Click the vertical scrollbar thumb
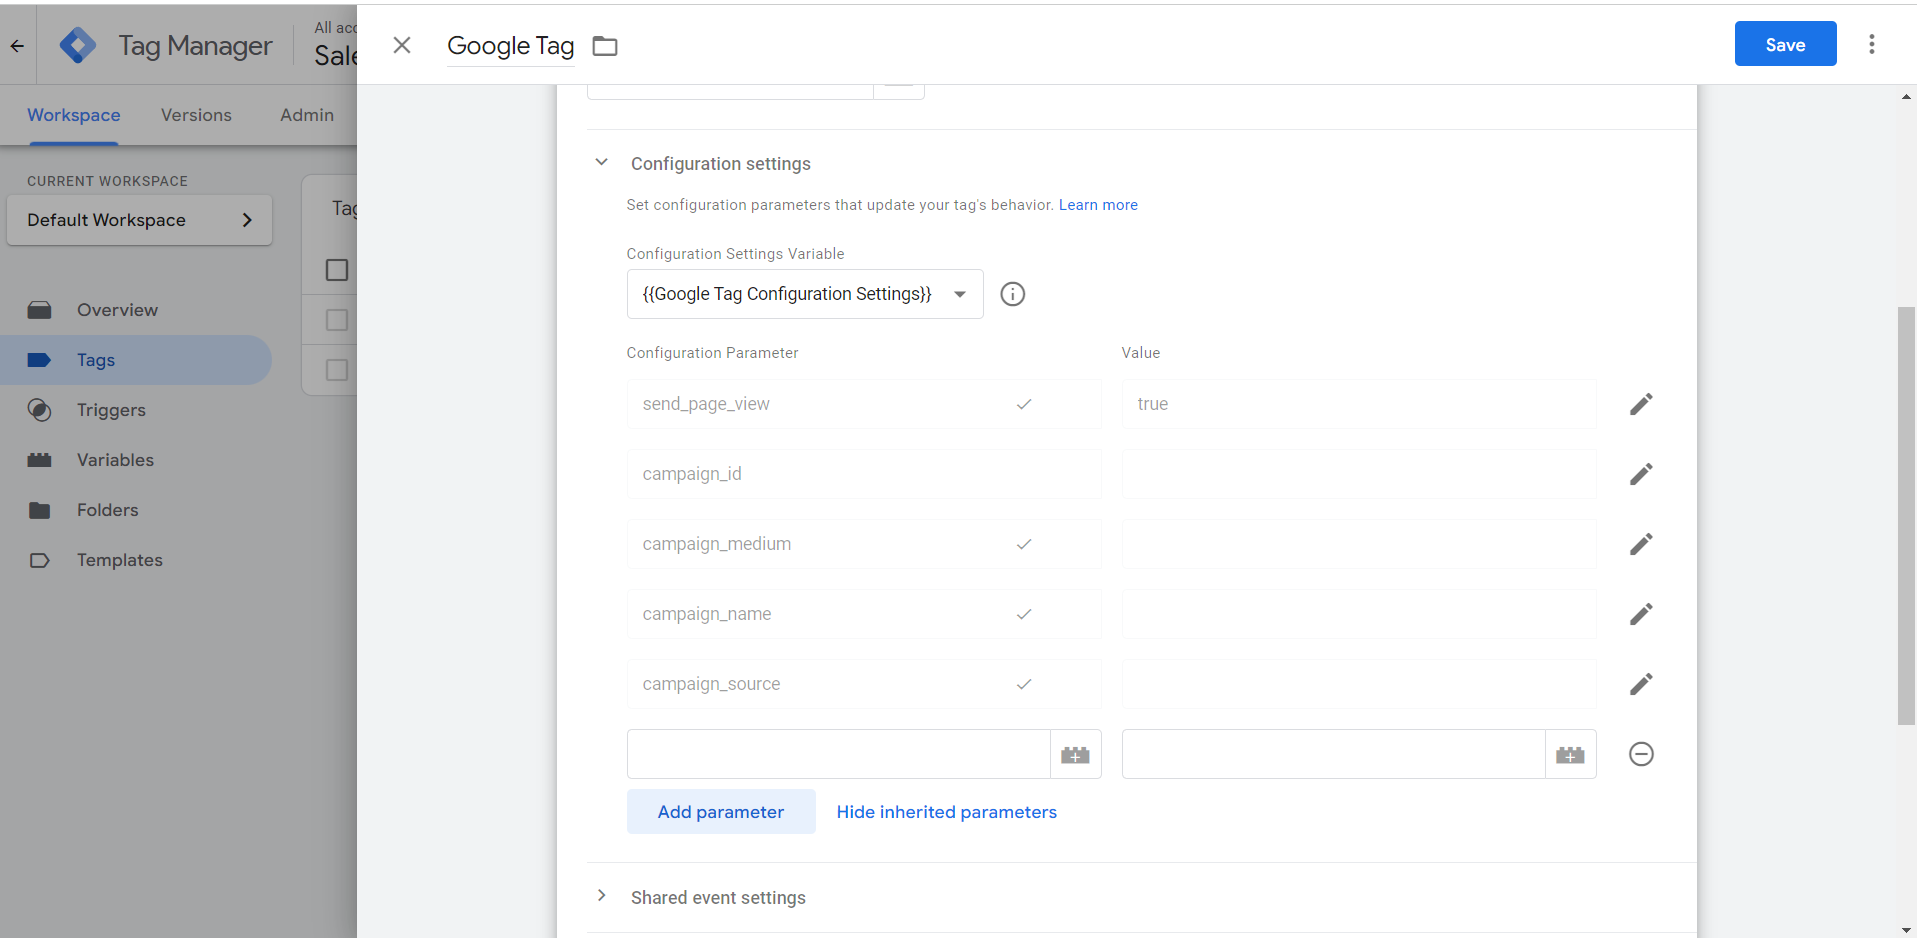This screenshot has width=1917, height=938. [1906, 515]
